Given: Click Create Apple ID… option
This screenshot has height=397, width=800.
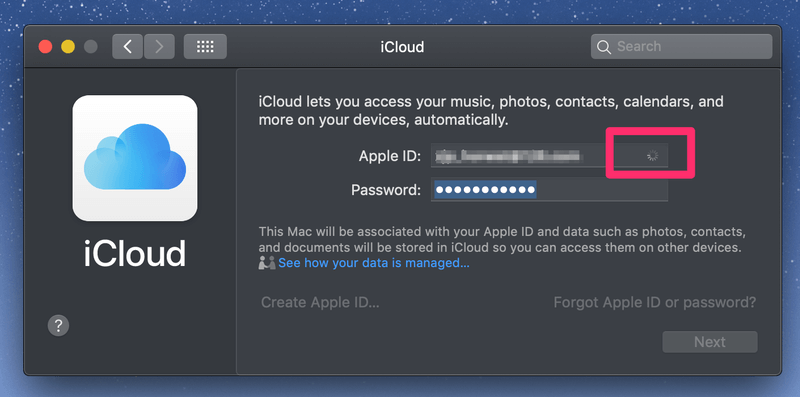Looking at the screenshot, I should pos(320,303).
